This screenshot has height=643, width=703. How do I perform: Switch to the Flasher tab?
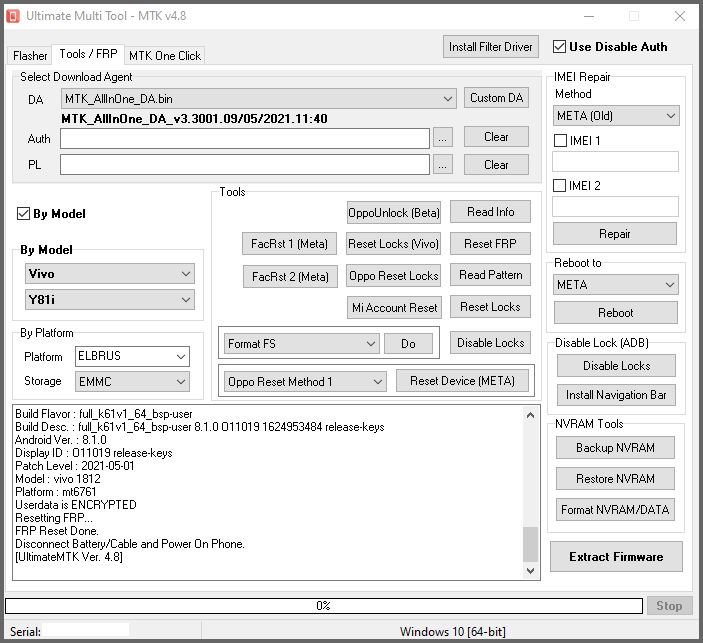(29, 56)
